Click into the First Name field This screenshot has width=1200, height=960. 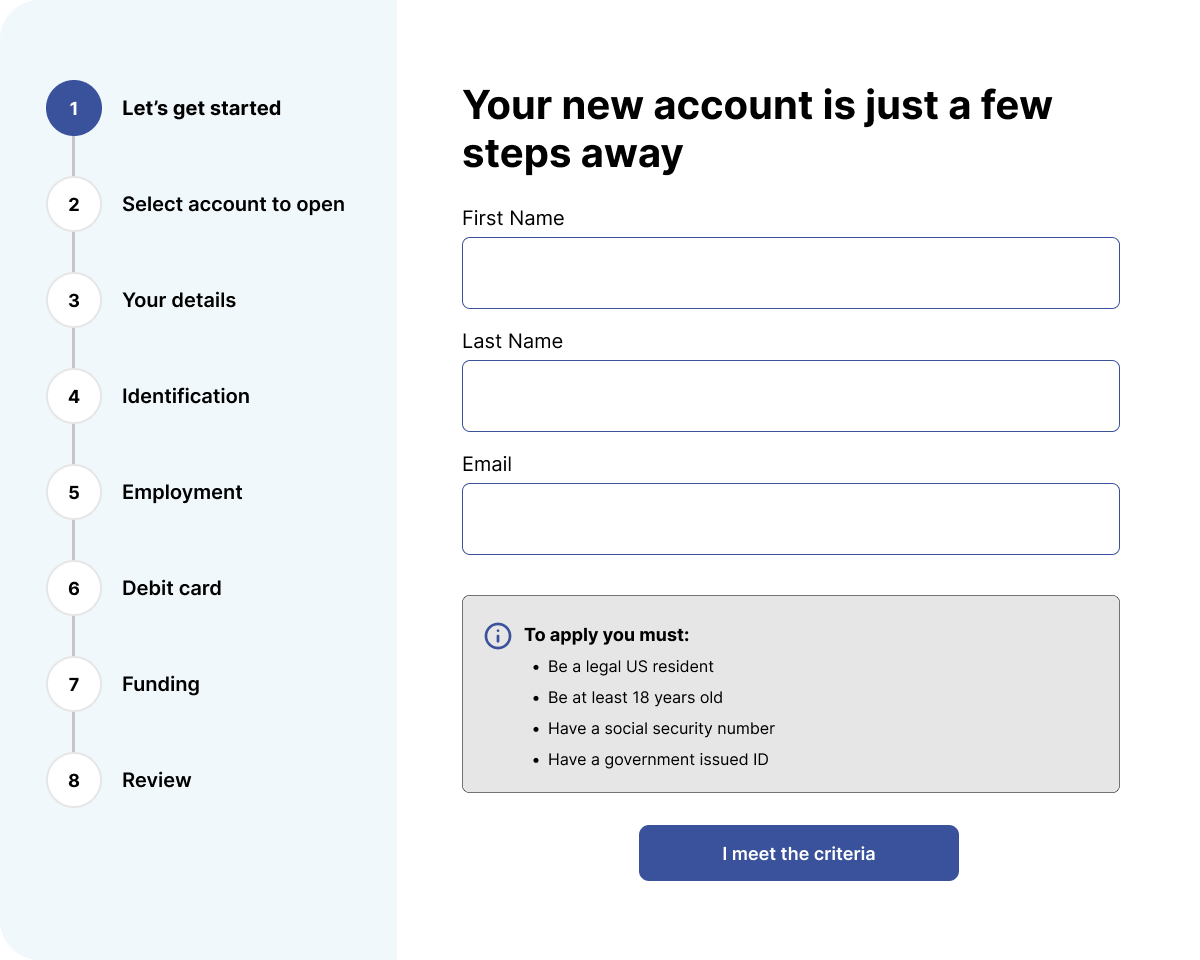pyautogui.click(x=790, y=273)
